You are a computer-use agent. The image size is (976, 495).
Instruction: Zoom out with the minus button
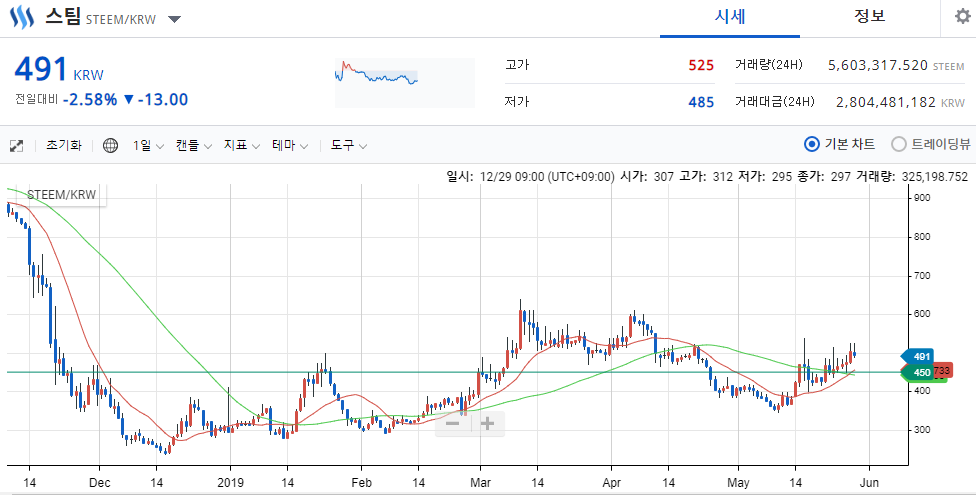(x=453, y=424)
